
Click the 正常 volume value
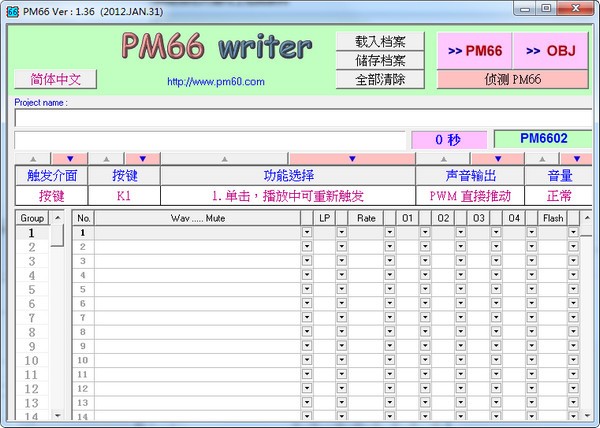[559, 196]
